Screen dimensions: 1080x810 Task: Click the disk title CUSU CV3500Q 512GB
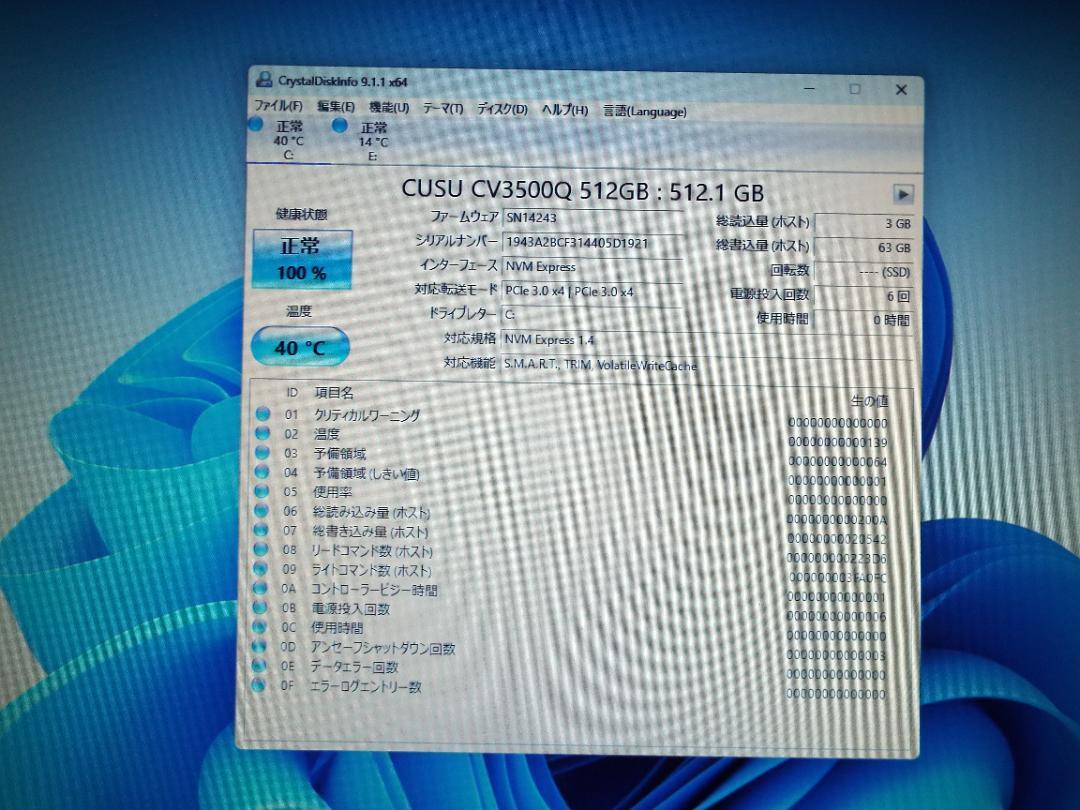(525, 189)
